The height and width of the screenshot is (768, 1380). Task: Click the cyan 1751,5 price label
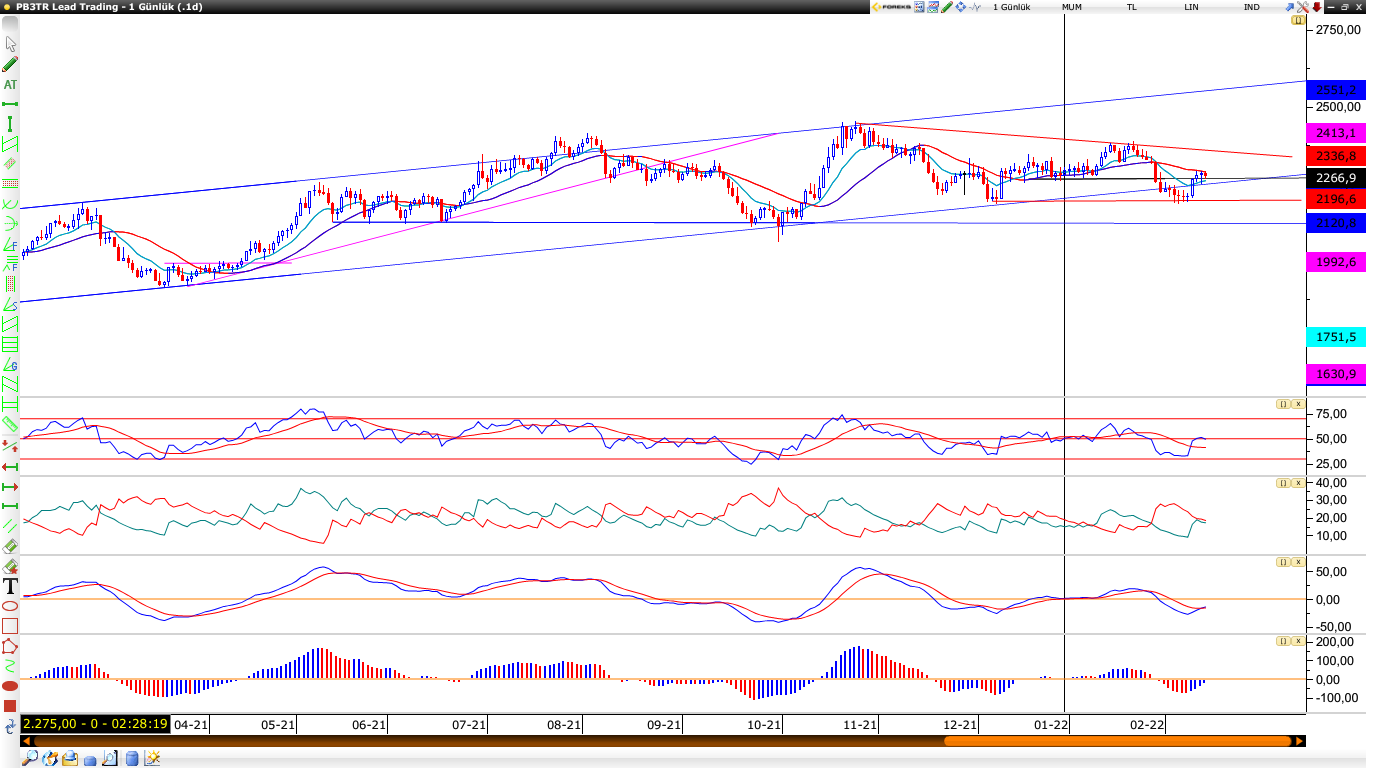click(1336, 337)
